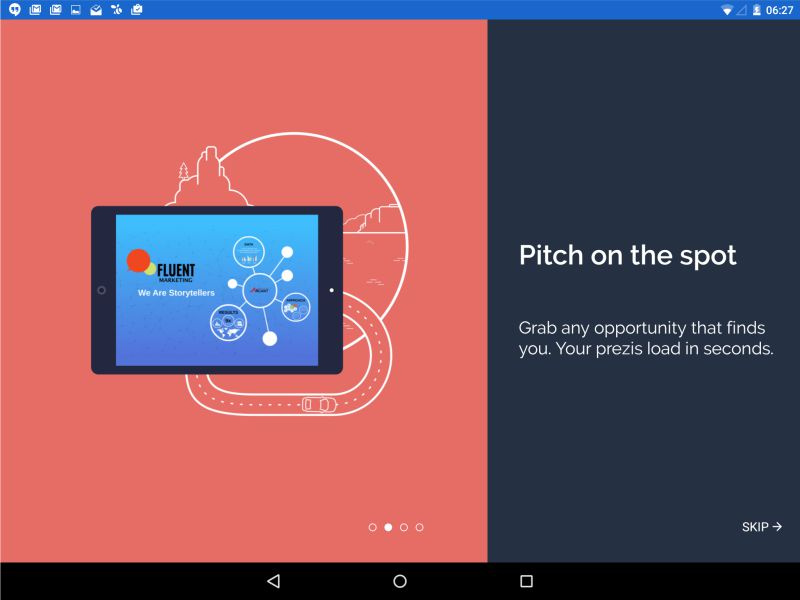Open the briefcase notification icon in status bar
The height and width of the screenshot is (600, 800).
coord(137,9)
